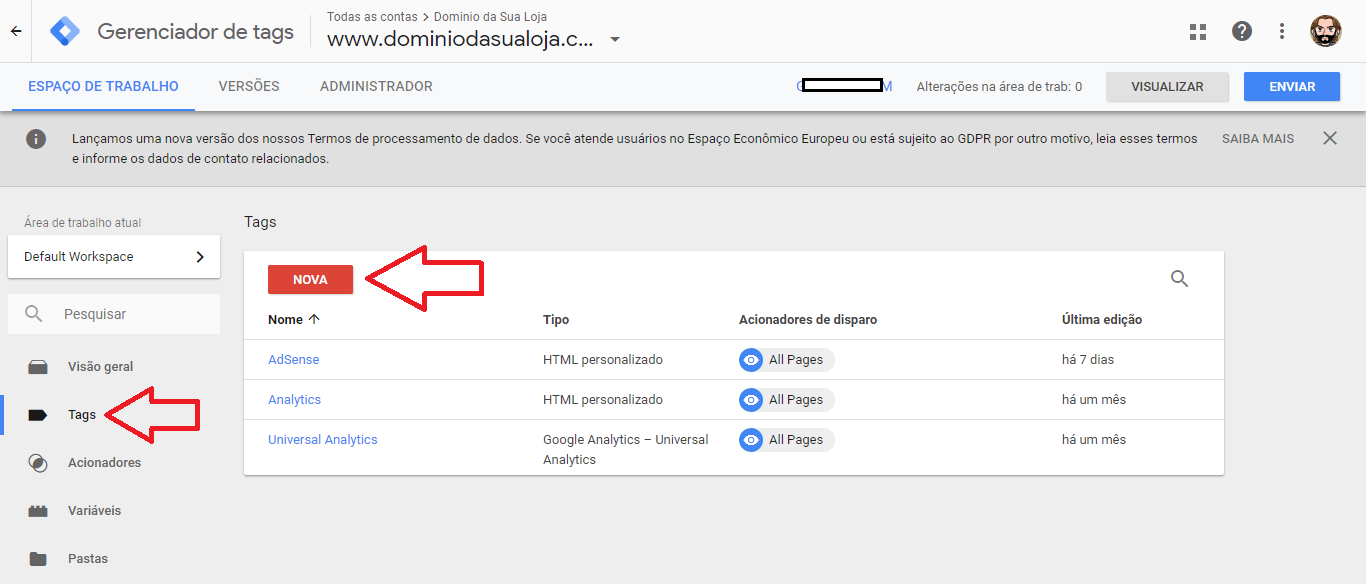Click the NOVA button to create a tag

tap(310, 280)
